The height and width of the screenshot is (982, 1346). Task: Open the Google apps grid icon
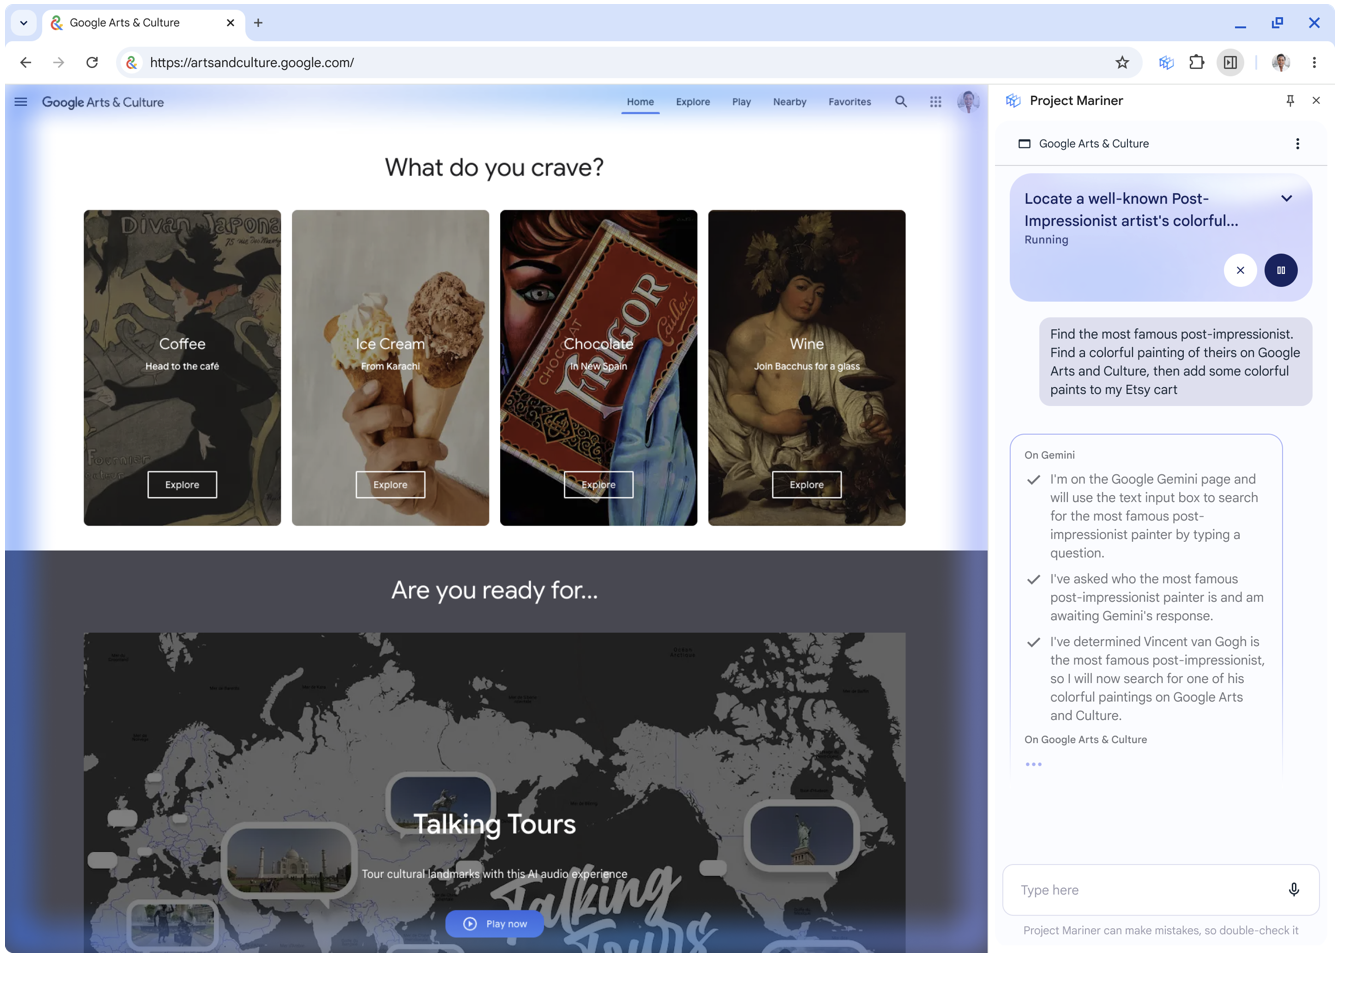[935, 101]
